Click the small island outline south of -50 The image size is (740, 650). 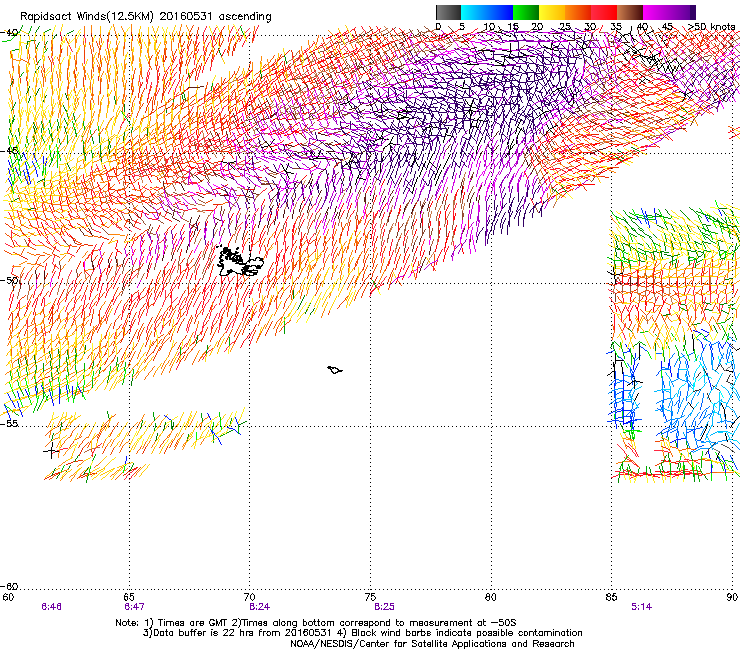tap(335, 370)
